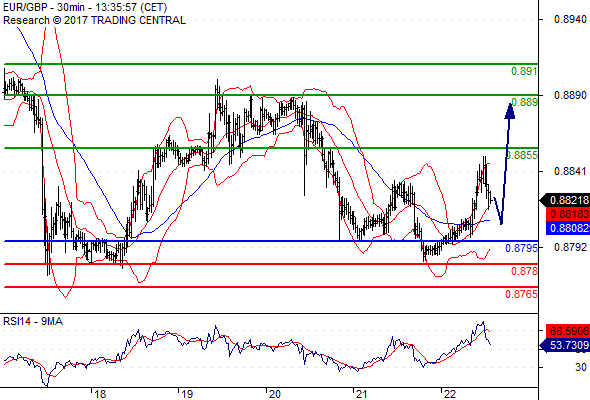590x400 pixels.
Task: Select the red 0.878 support label
Action: pos(524,271)
